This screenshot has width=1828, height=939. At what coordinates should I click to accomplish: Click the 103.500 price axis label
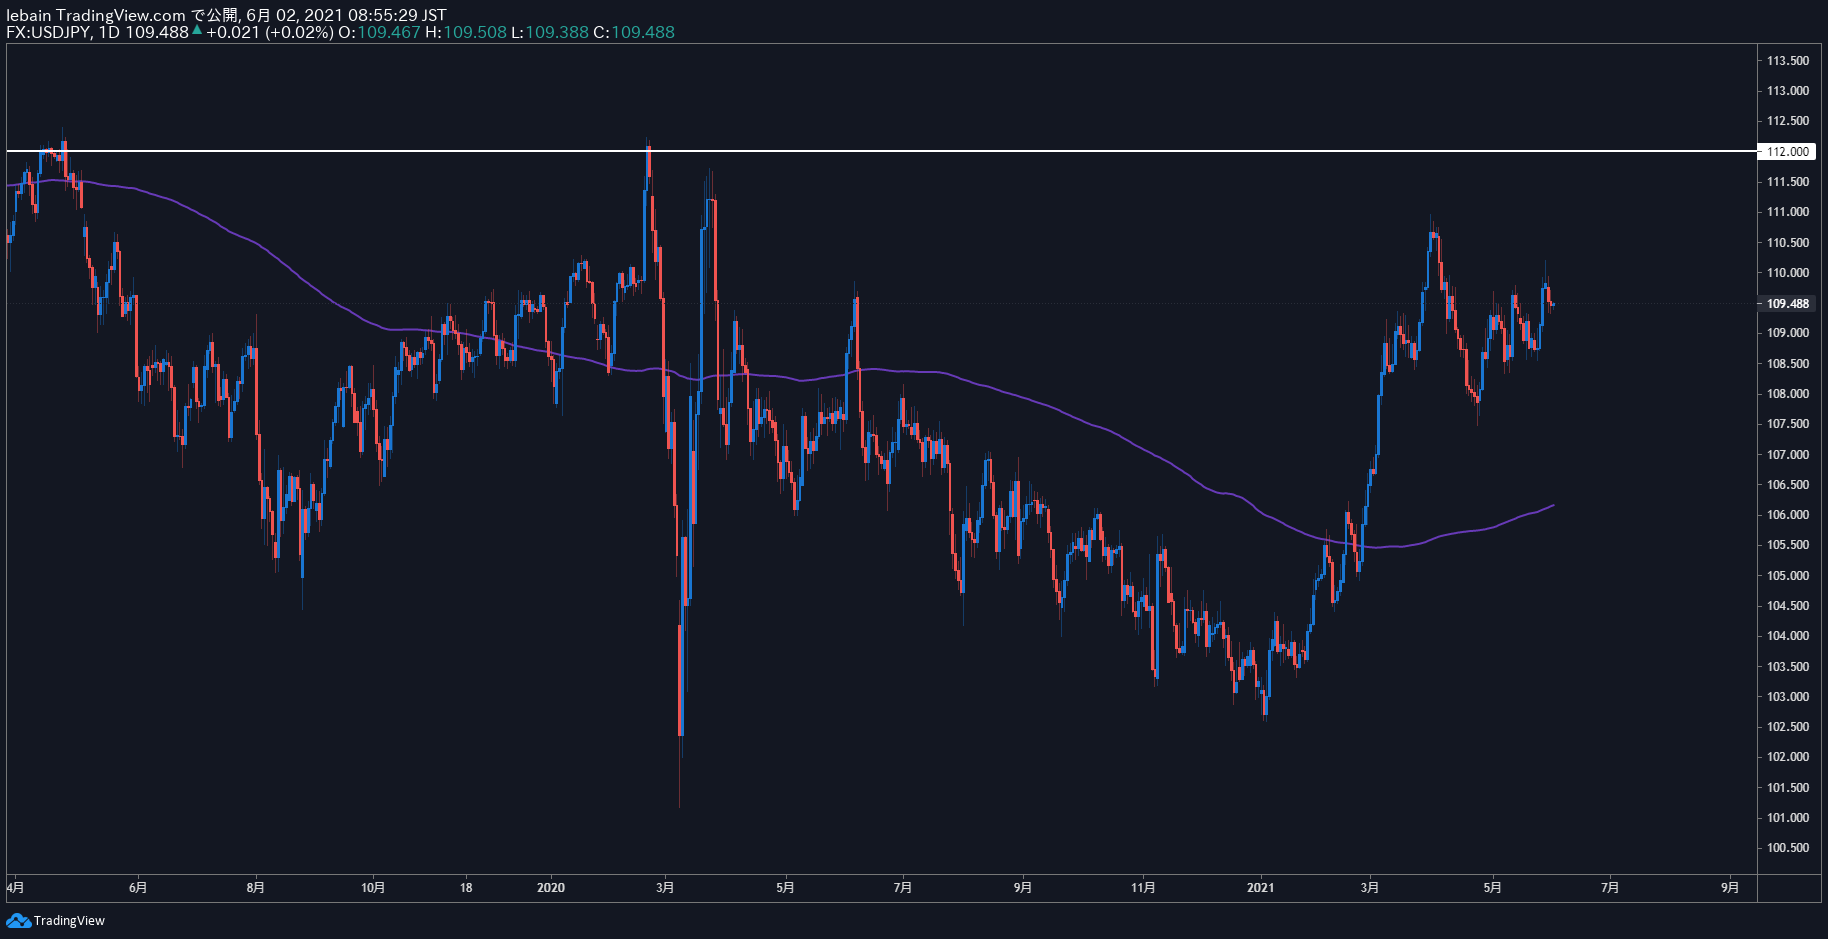(1787, 667)
